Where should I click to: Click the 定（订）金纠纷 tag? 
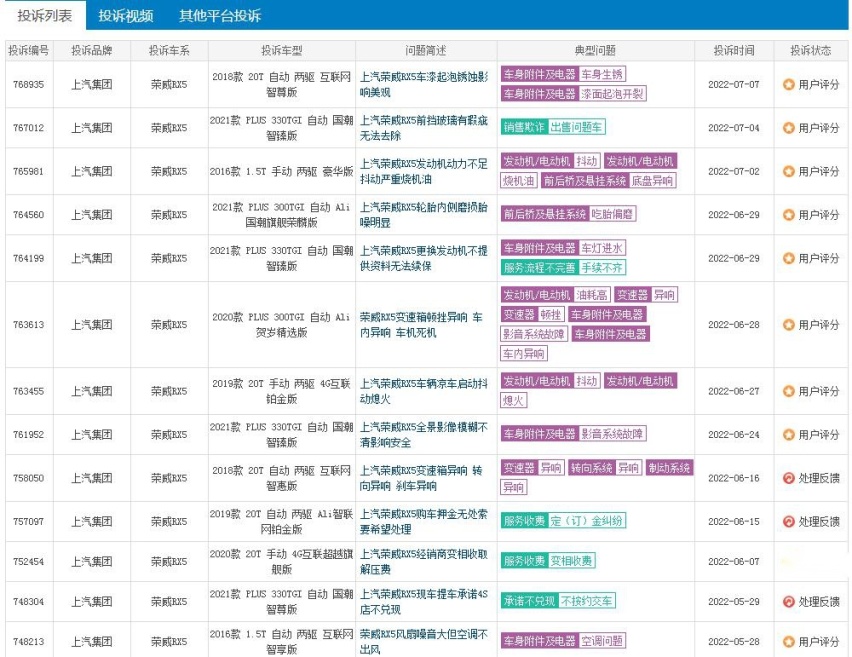pos(586,521)
